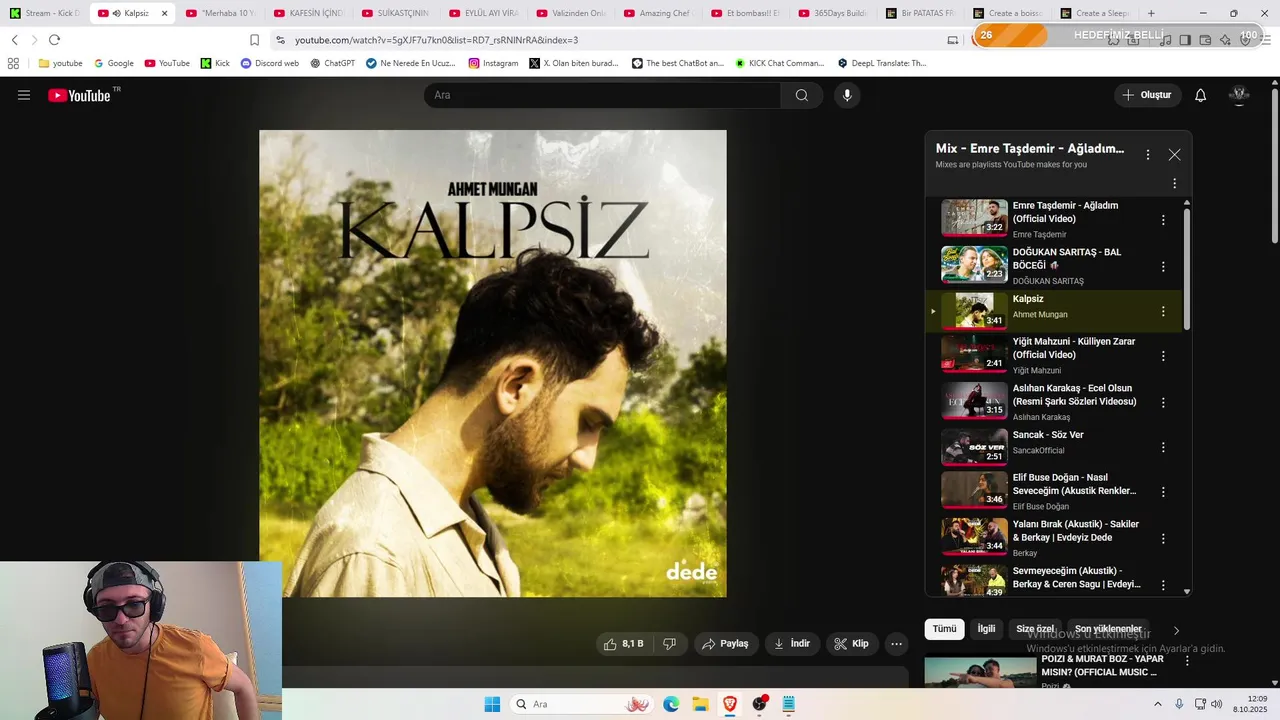Viewport: 1280px width, 720px height.
Task: Open the options menu for DOĞUKAN SARITAŞ - BAL BÖCEĞİ
Action: [x=1163, y=266]
